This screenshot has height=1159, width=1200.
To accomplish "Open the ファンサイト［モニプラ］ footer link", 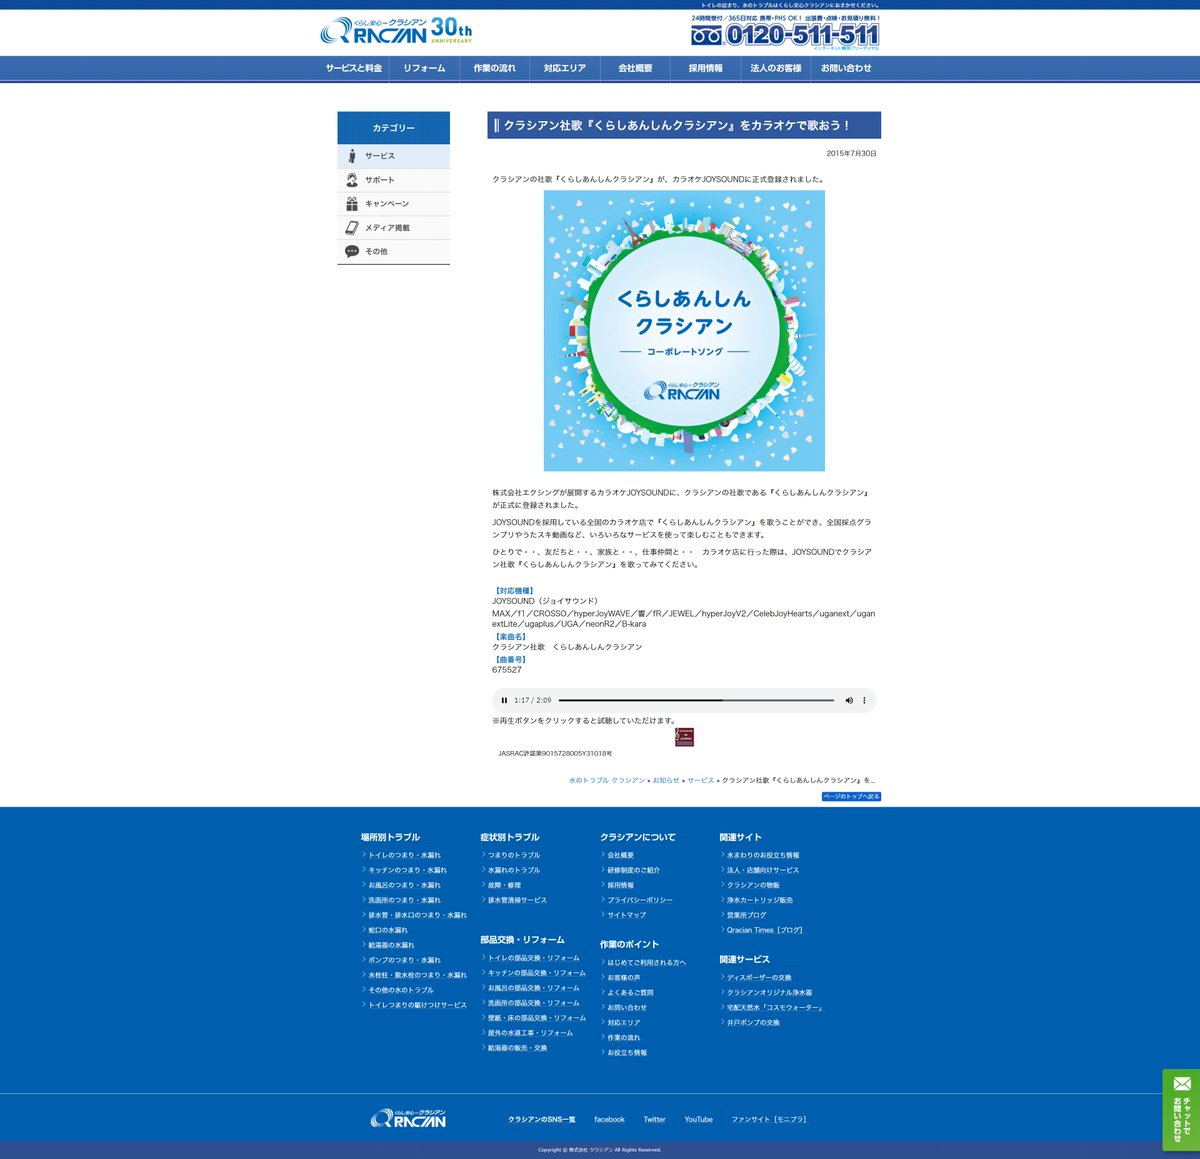I will (x=769, y=1120).
